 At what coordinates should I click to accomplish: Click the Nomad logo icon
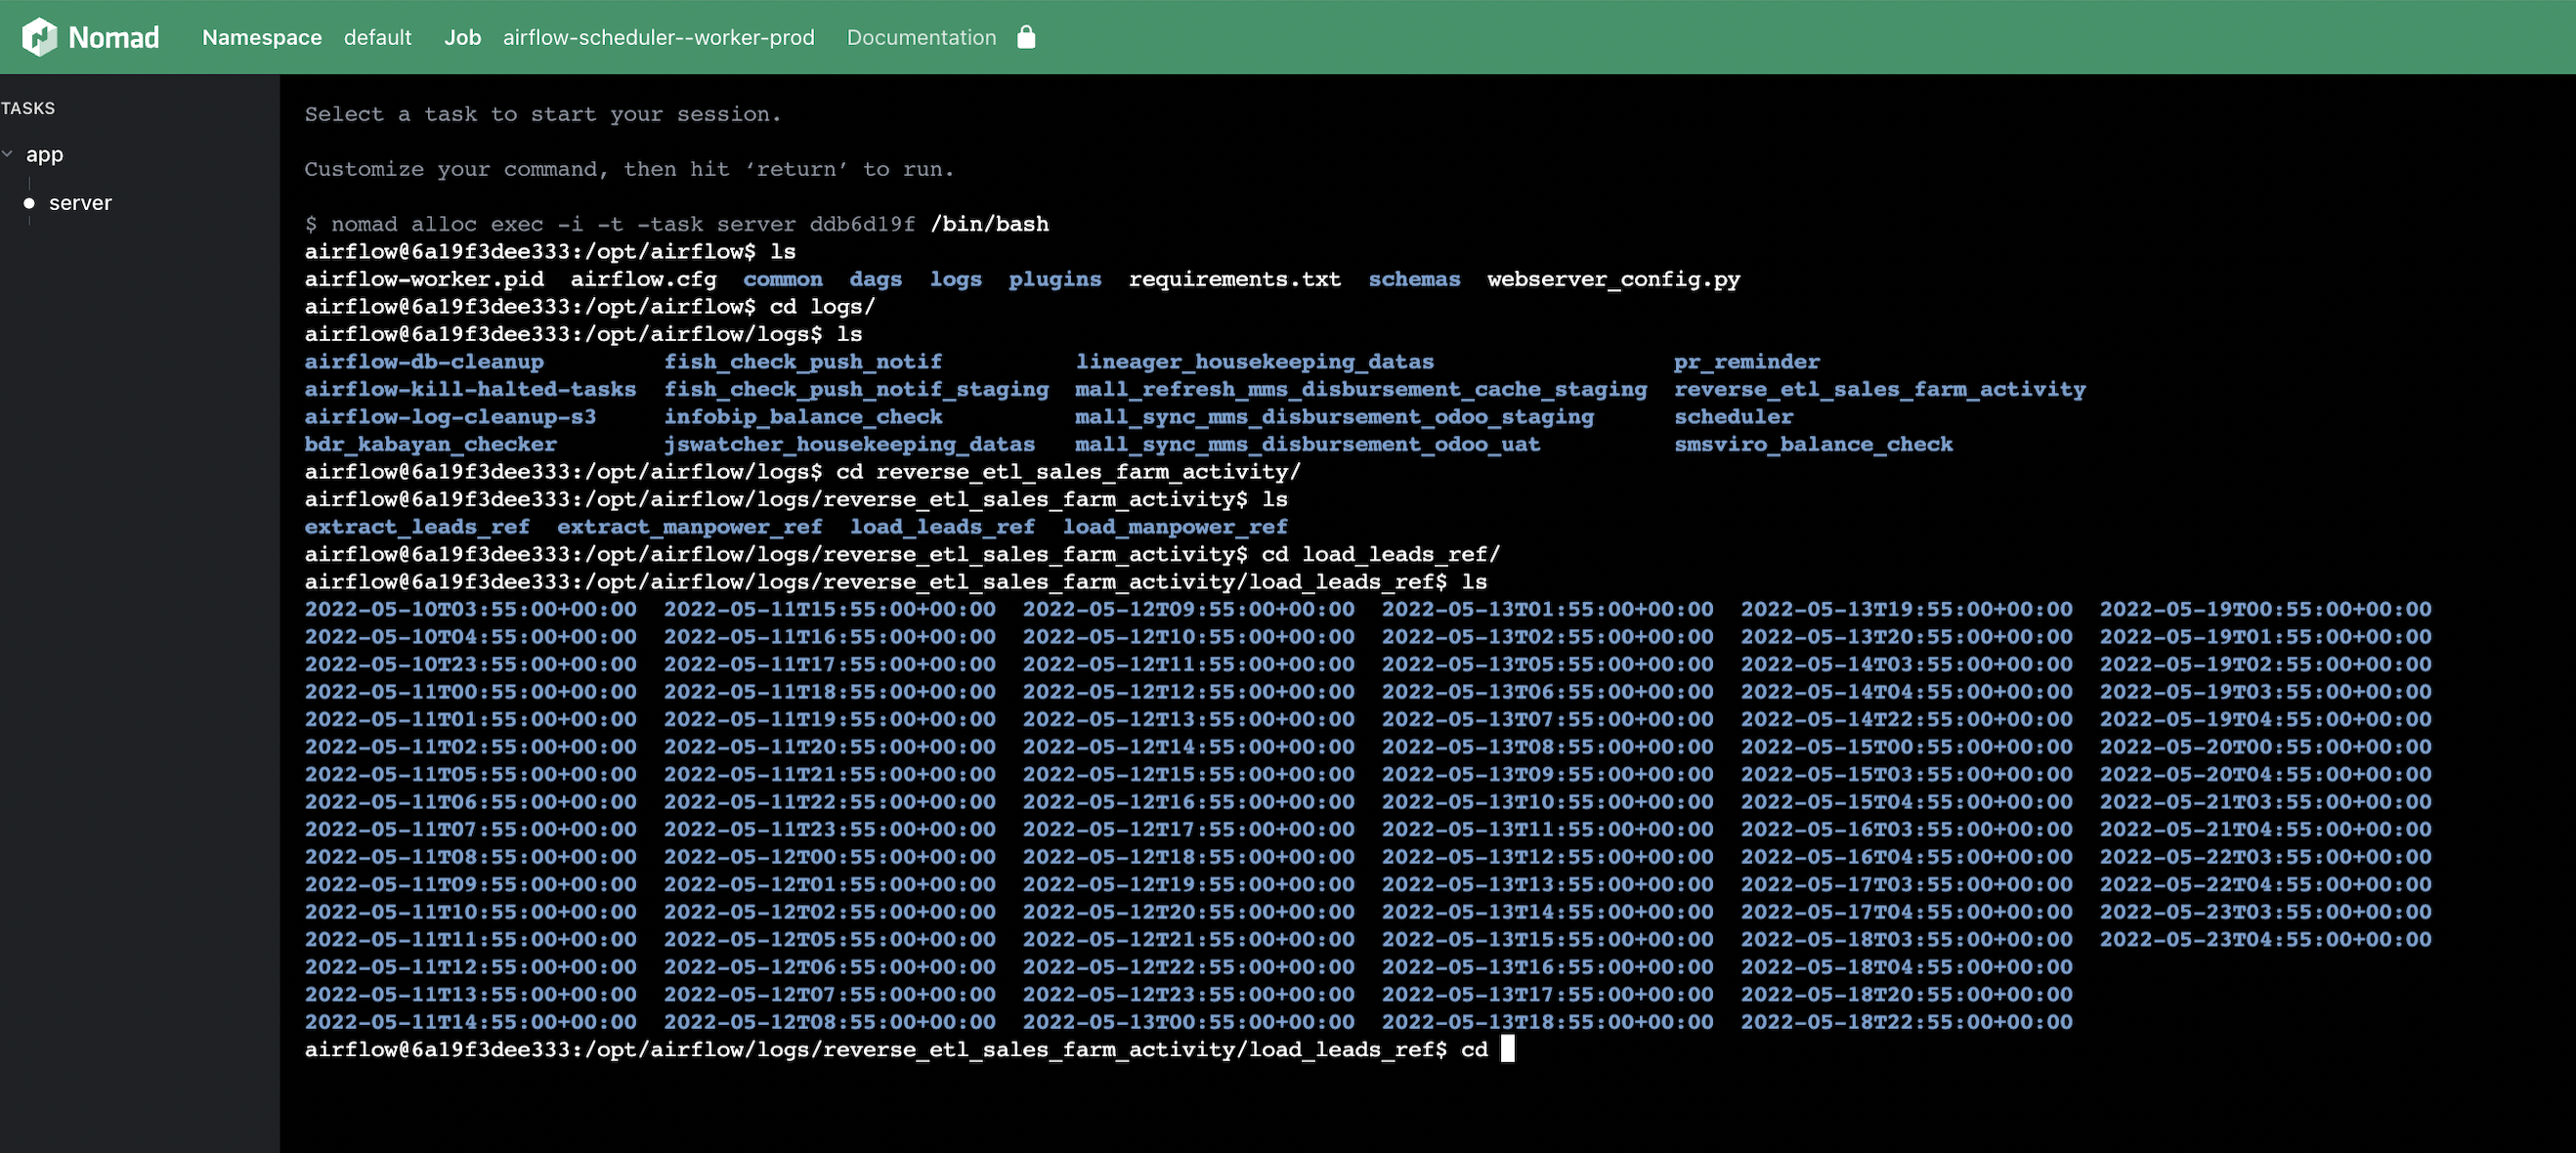(39, 37)
